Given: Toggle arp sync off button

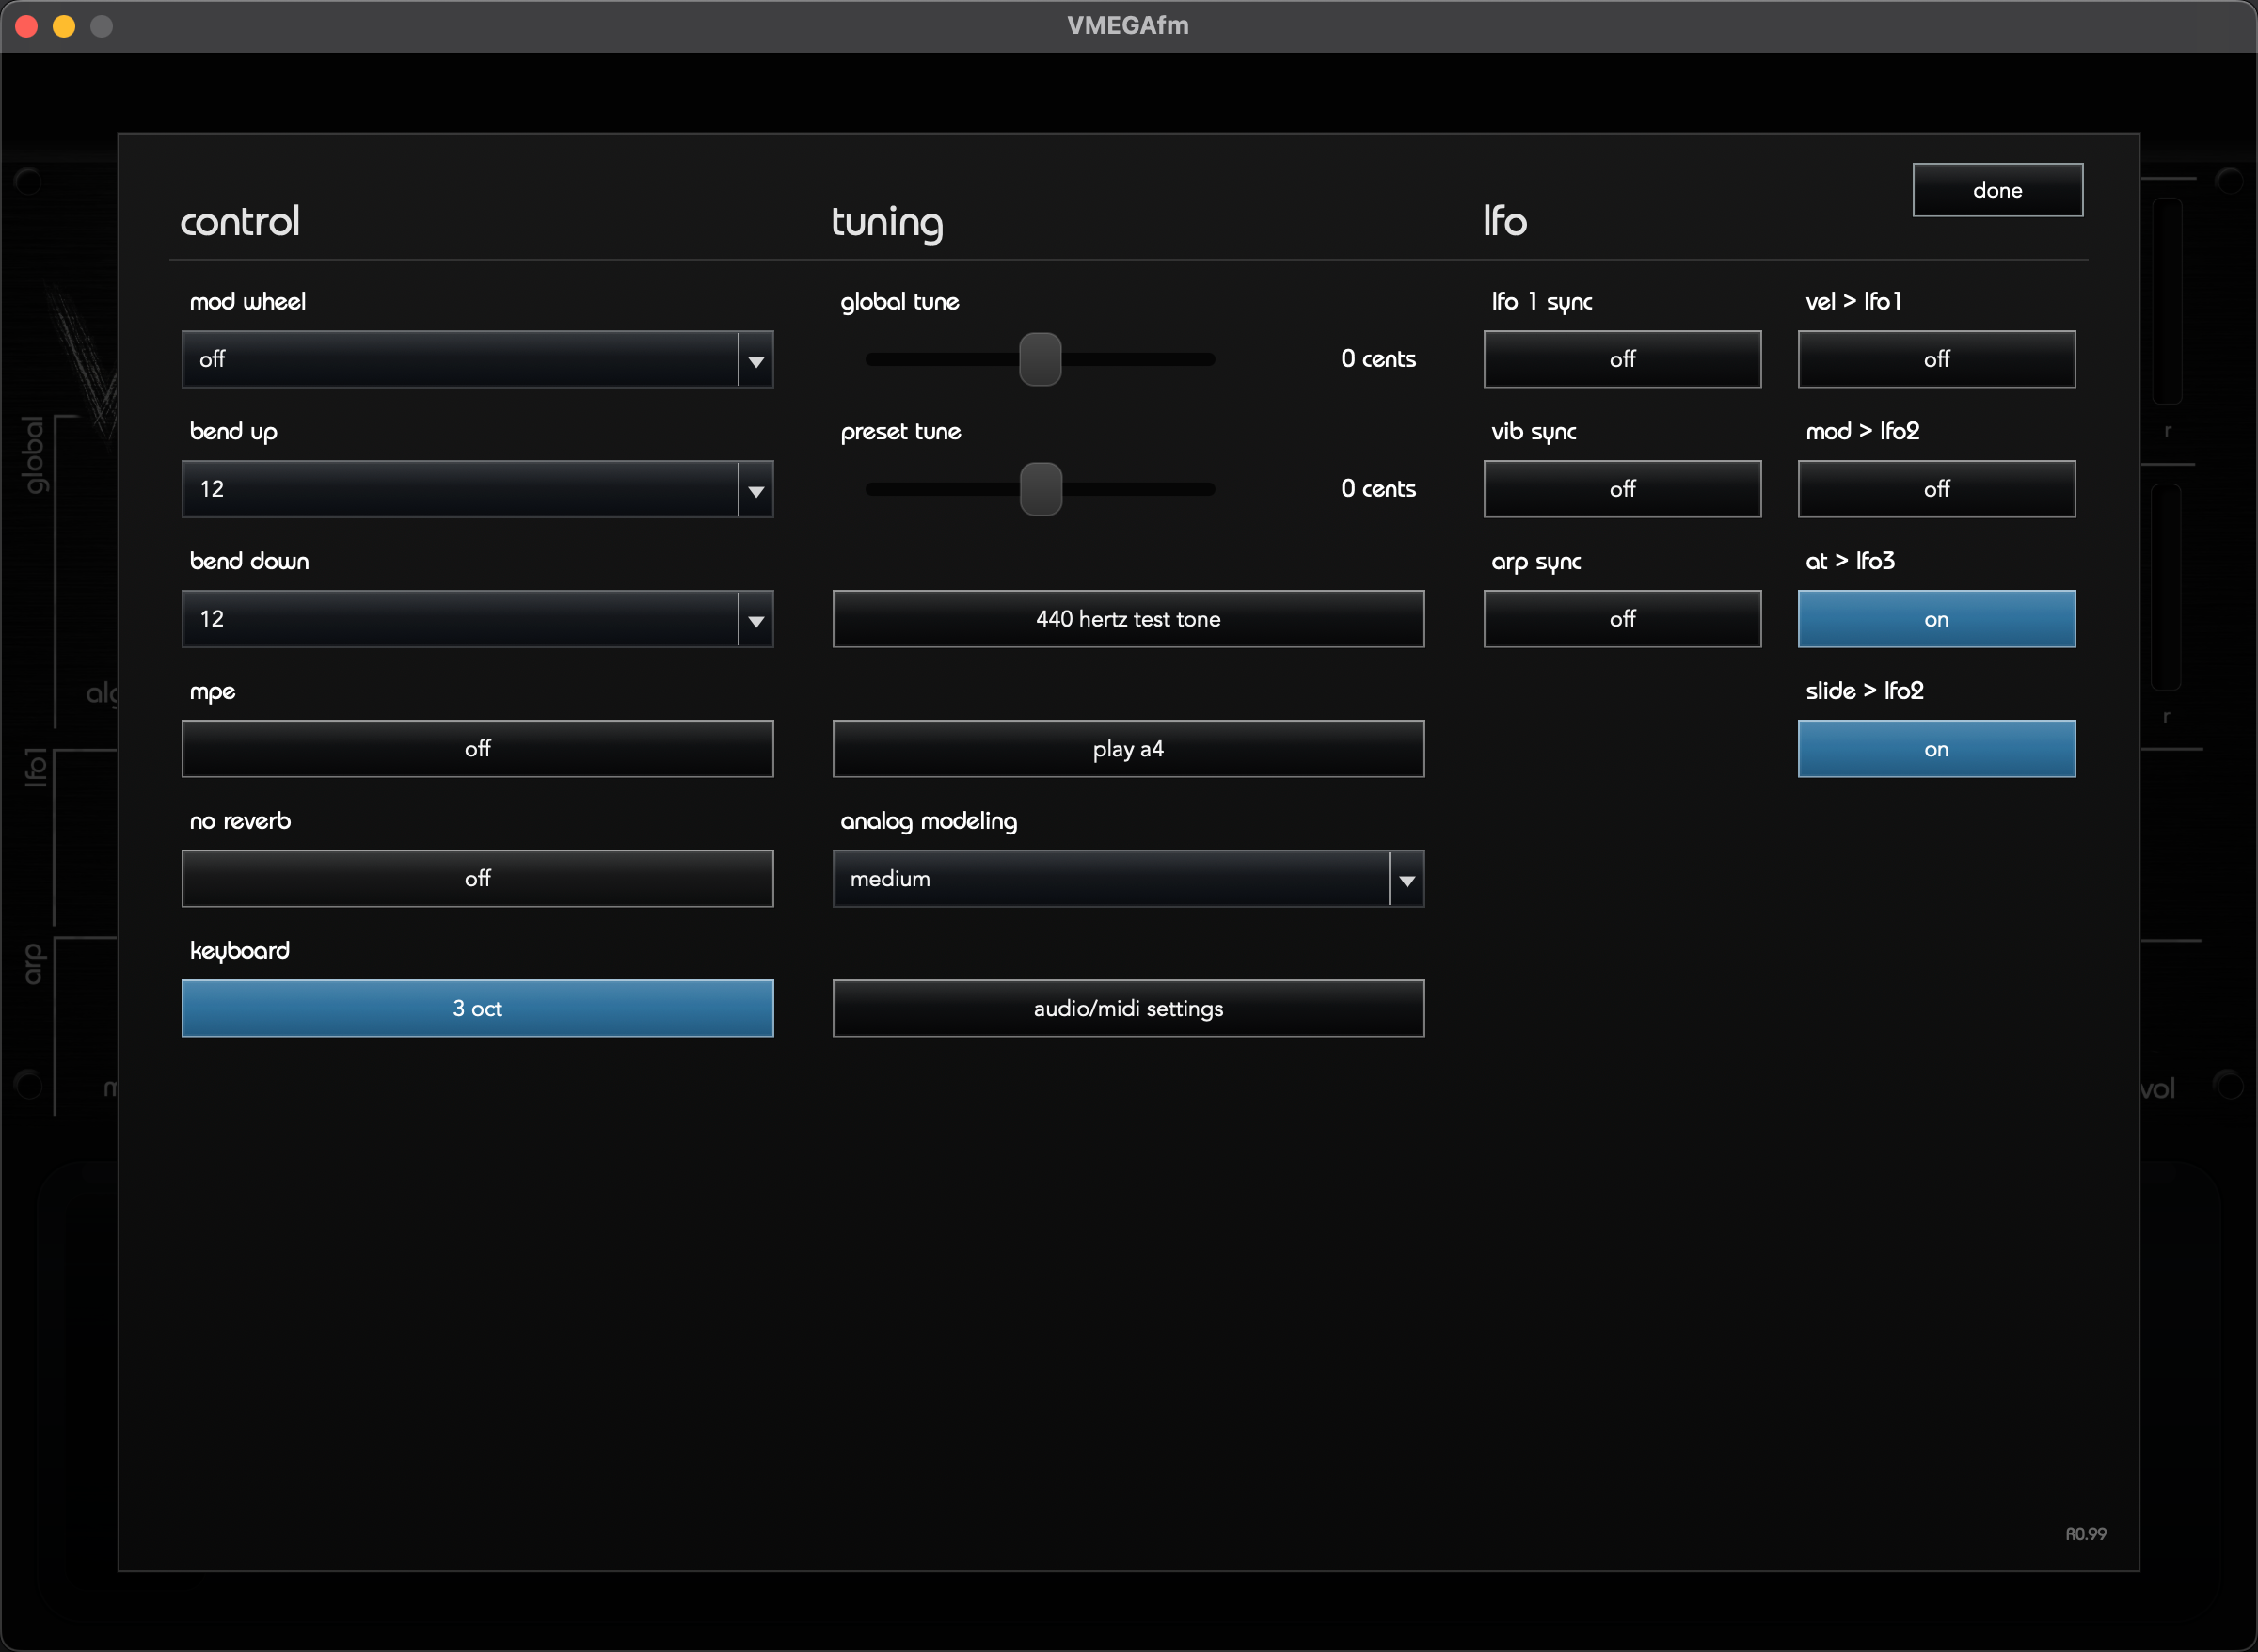Looking at the screenshot, I should [x=1623, y=620].
